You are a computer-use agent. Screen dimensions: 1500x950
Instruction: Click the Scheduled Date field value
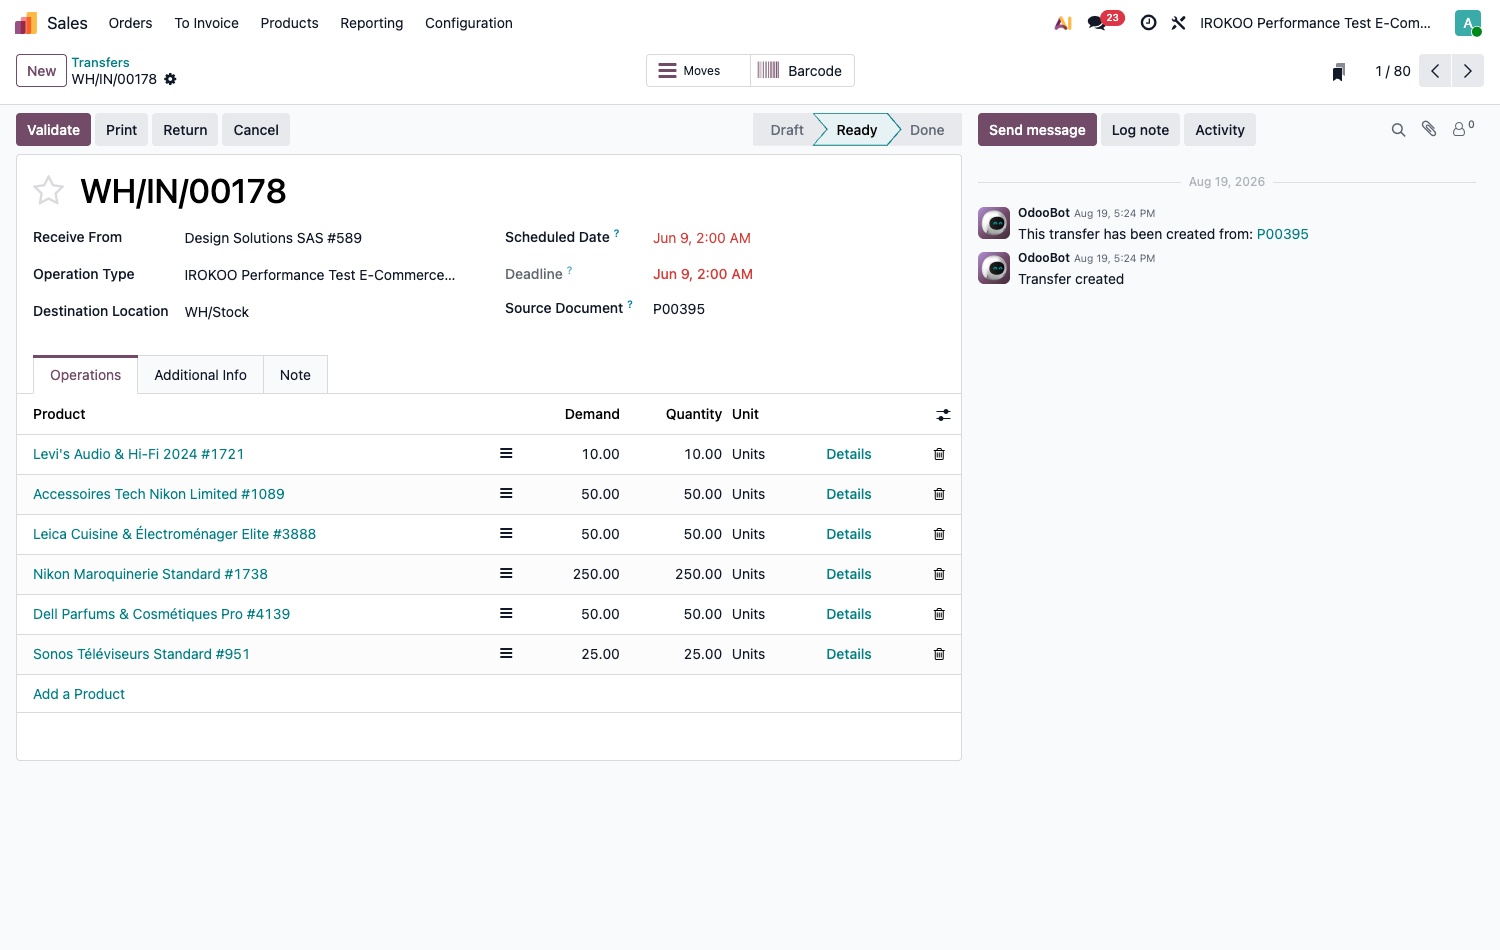coord(702,238)
